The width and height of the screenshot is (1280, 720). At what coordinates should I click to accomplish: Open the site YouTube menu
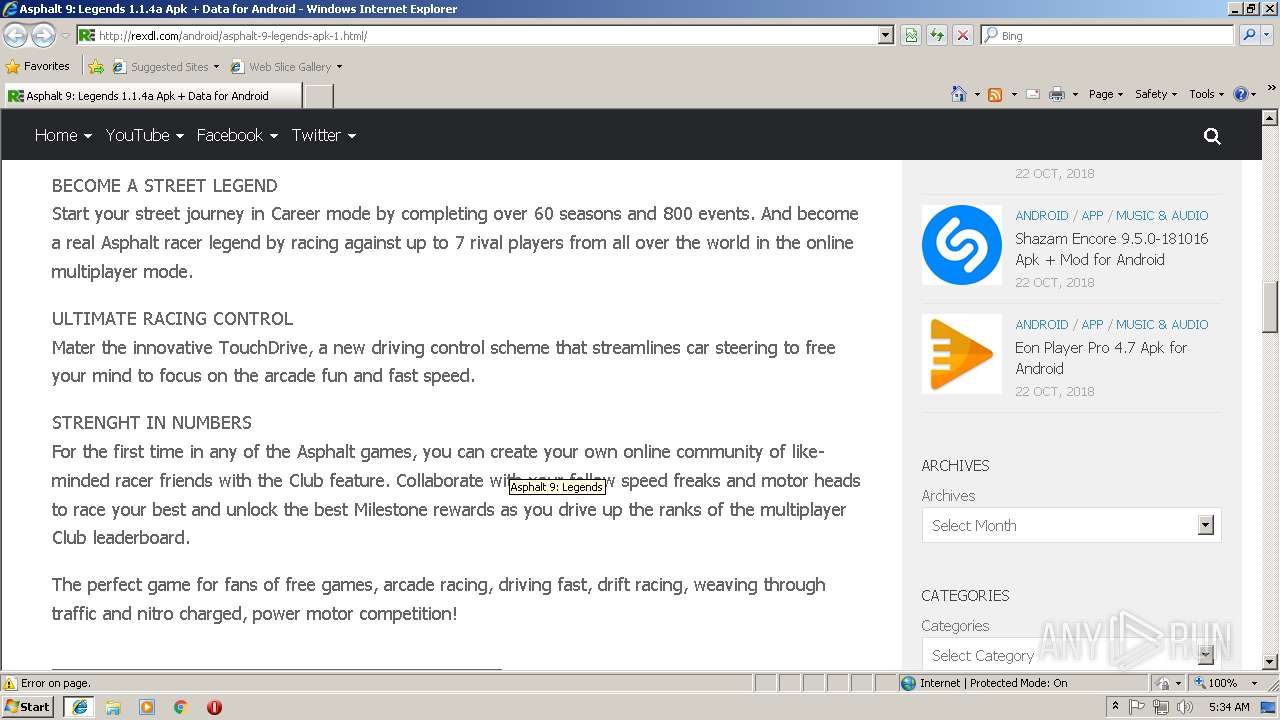[x=144, y=135]
